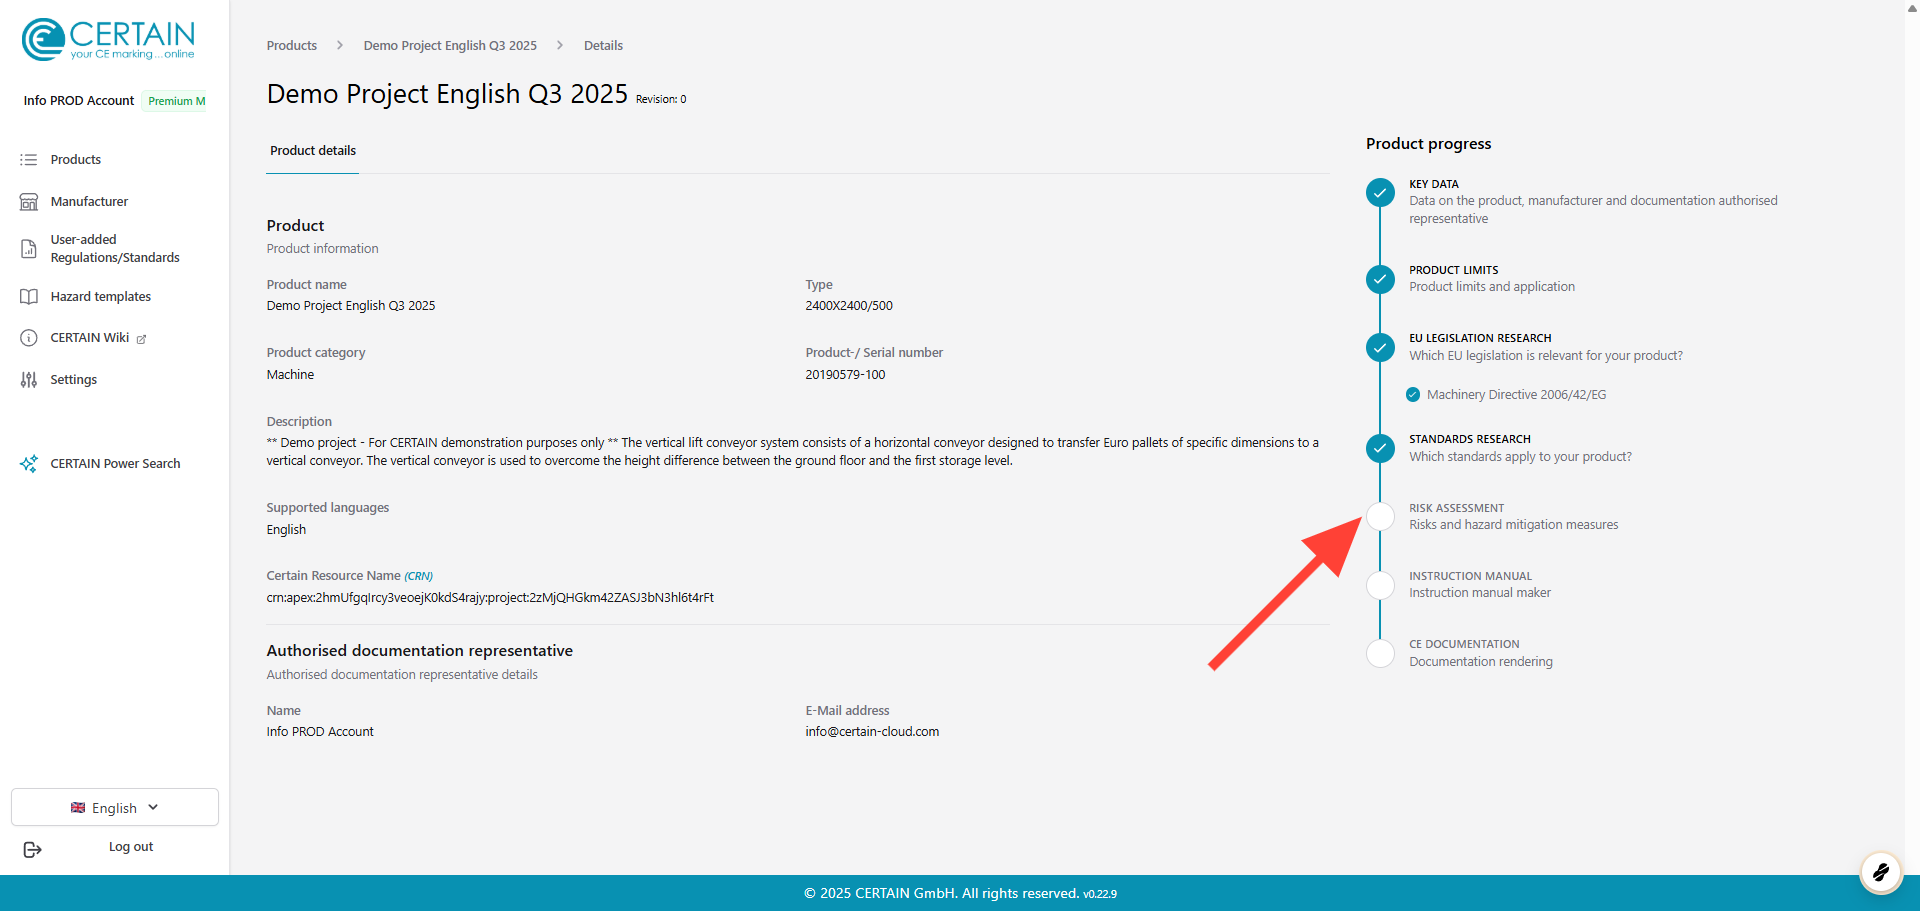Click the User-added Regulations document icon

point(29,249)
